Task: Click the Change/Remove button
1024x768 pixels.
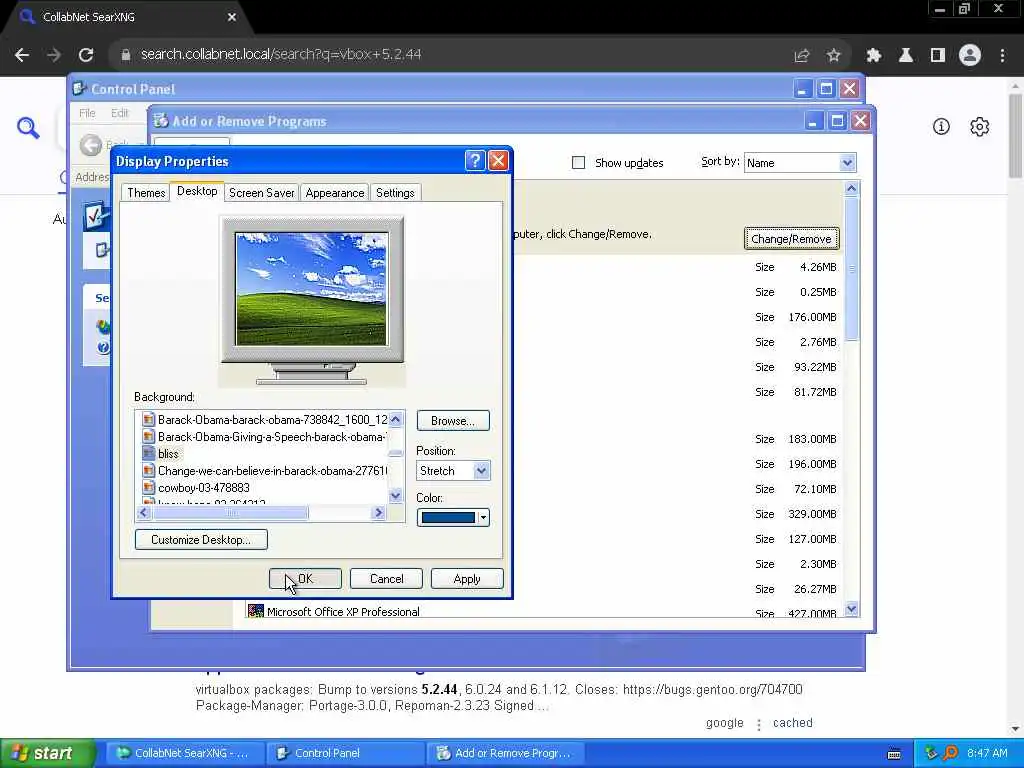Action: click(791, 239)
